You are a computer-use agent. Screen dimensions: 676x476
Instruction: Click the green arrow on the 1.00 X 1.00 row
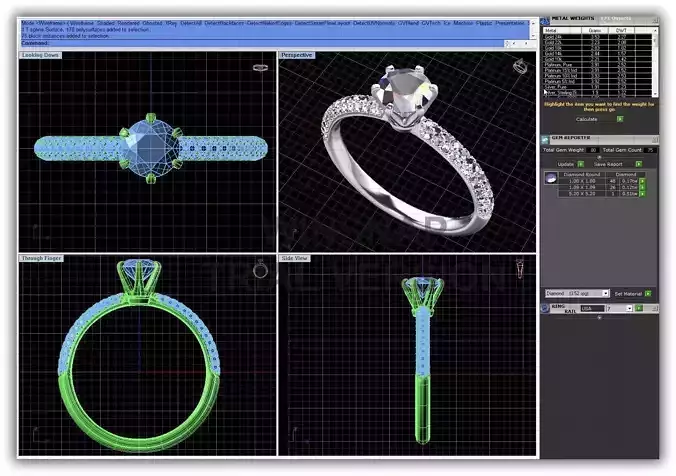[642, 182]
